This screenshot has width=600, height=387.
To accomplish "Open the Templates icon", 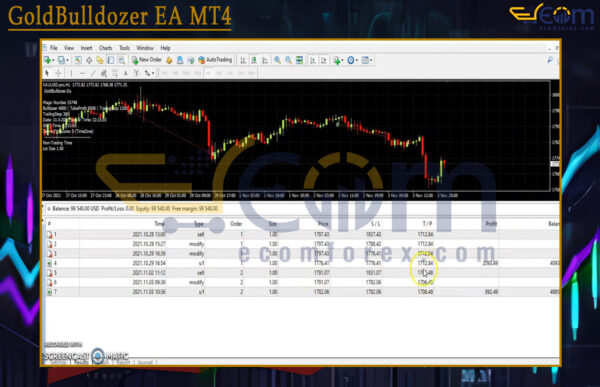I will coord(365,60).
